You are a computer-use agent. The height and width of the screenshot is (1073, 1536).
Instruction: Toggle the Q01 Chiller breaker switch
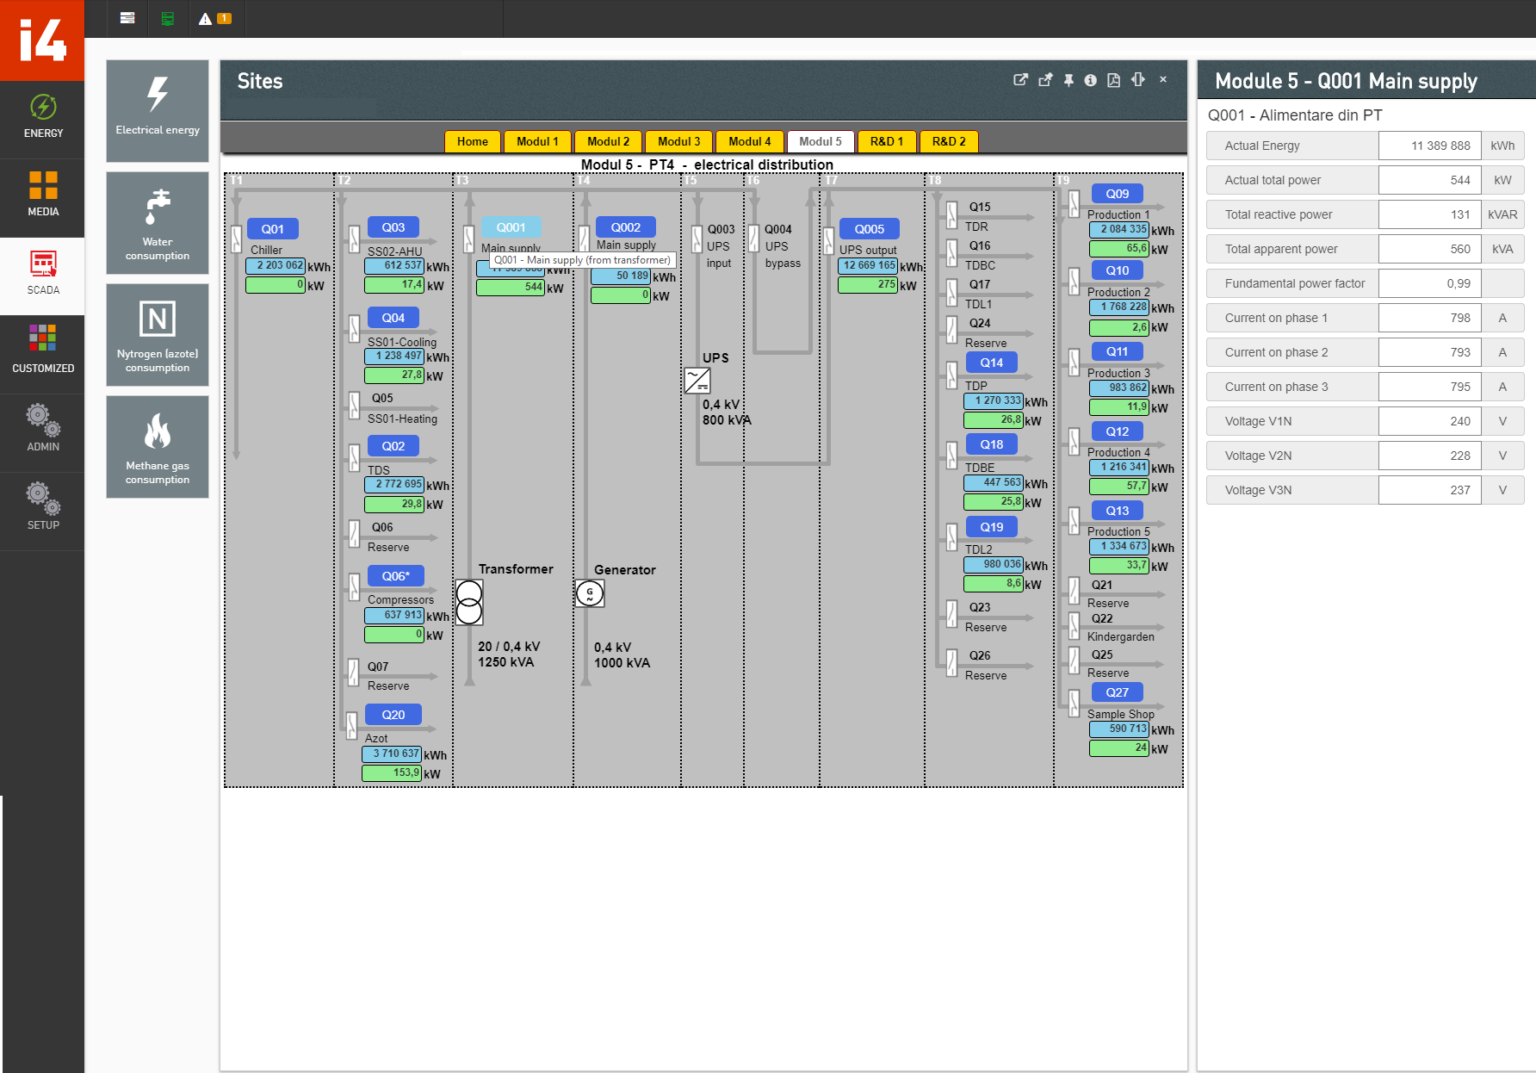[x=236, y=240]
